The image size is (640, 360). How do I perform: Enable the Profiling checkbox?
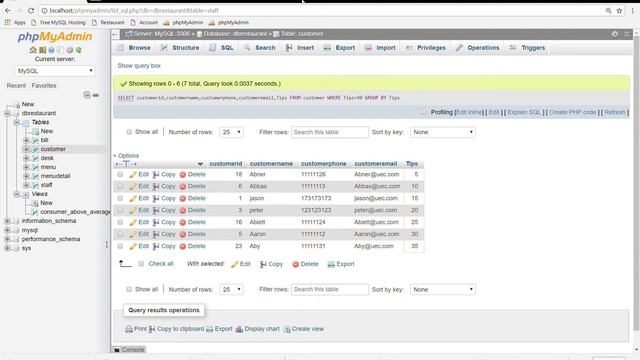(x=423, y=112)
